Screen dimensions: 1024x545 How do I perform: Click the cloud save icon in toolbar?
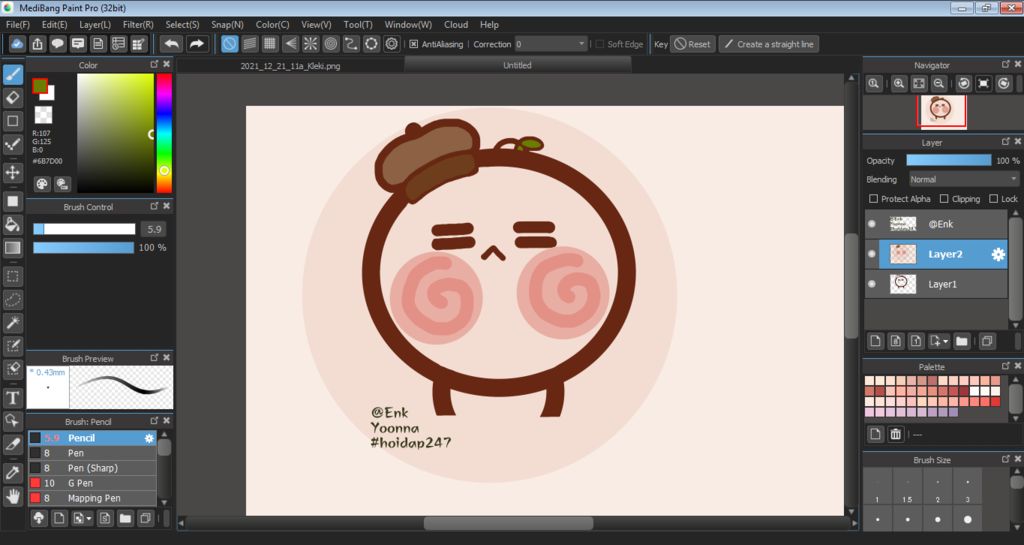pyautogui.click(x=17, y=44)
